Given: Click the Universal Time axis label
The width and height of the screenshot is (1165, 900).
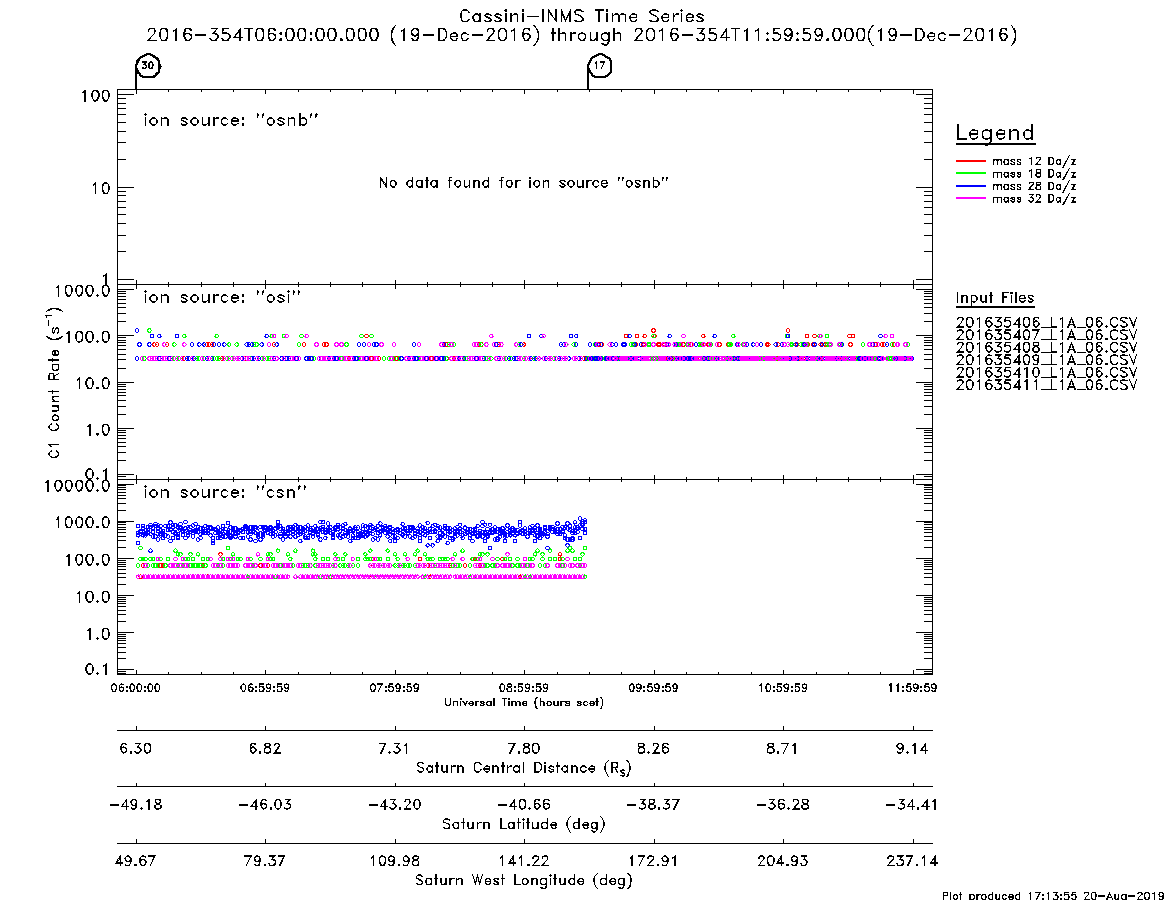Looking at the screenshot, I should click(x=524, y=702).
